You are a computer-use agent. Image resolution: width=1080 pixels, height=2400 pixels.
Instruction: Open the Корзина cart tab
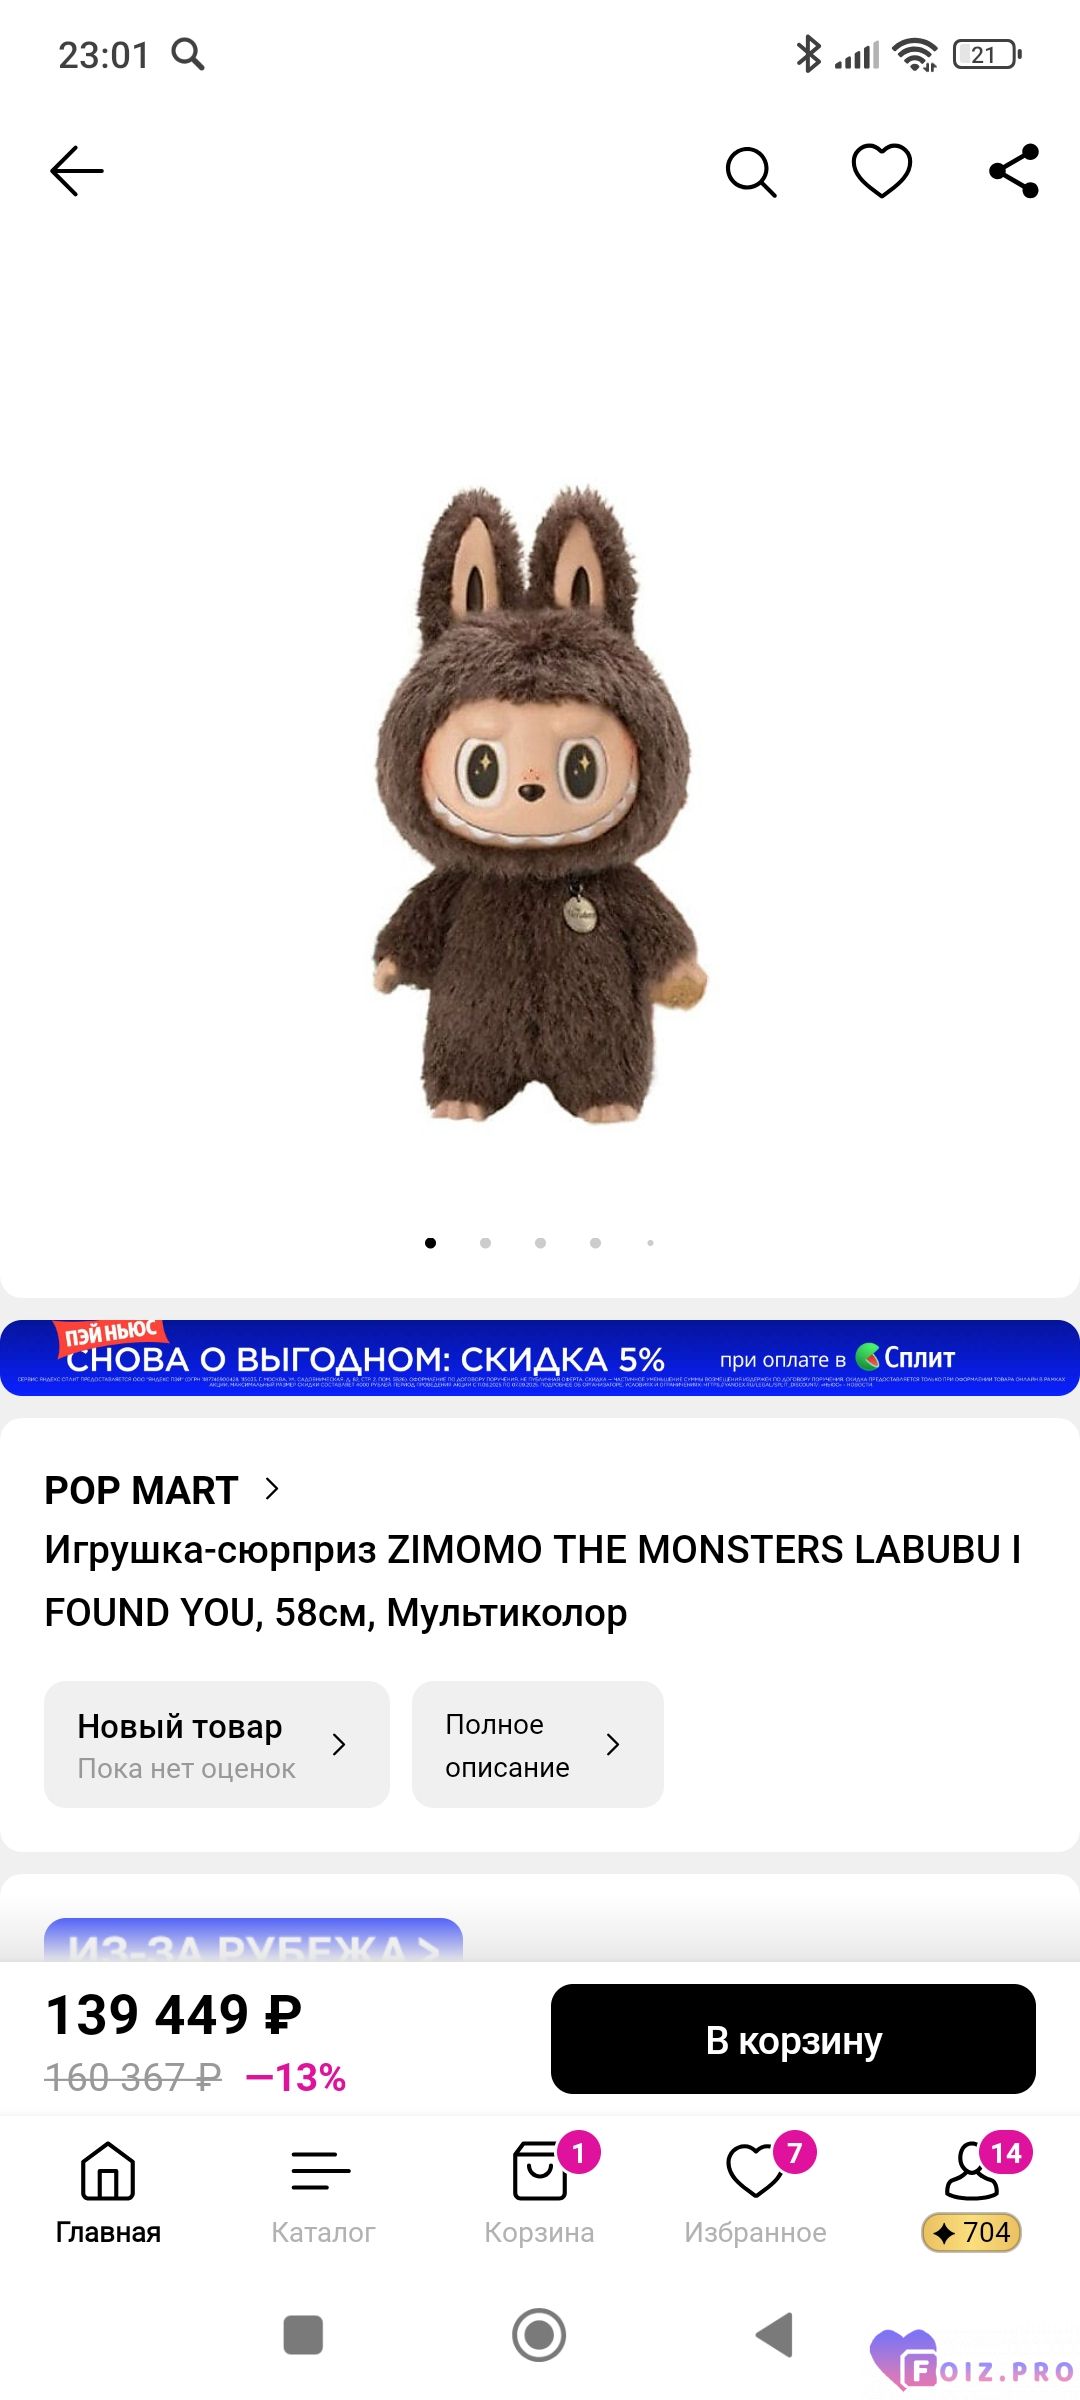pyautogui.click(x=540, y=2190)
